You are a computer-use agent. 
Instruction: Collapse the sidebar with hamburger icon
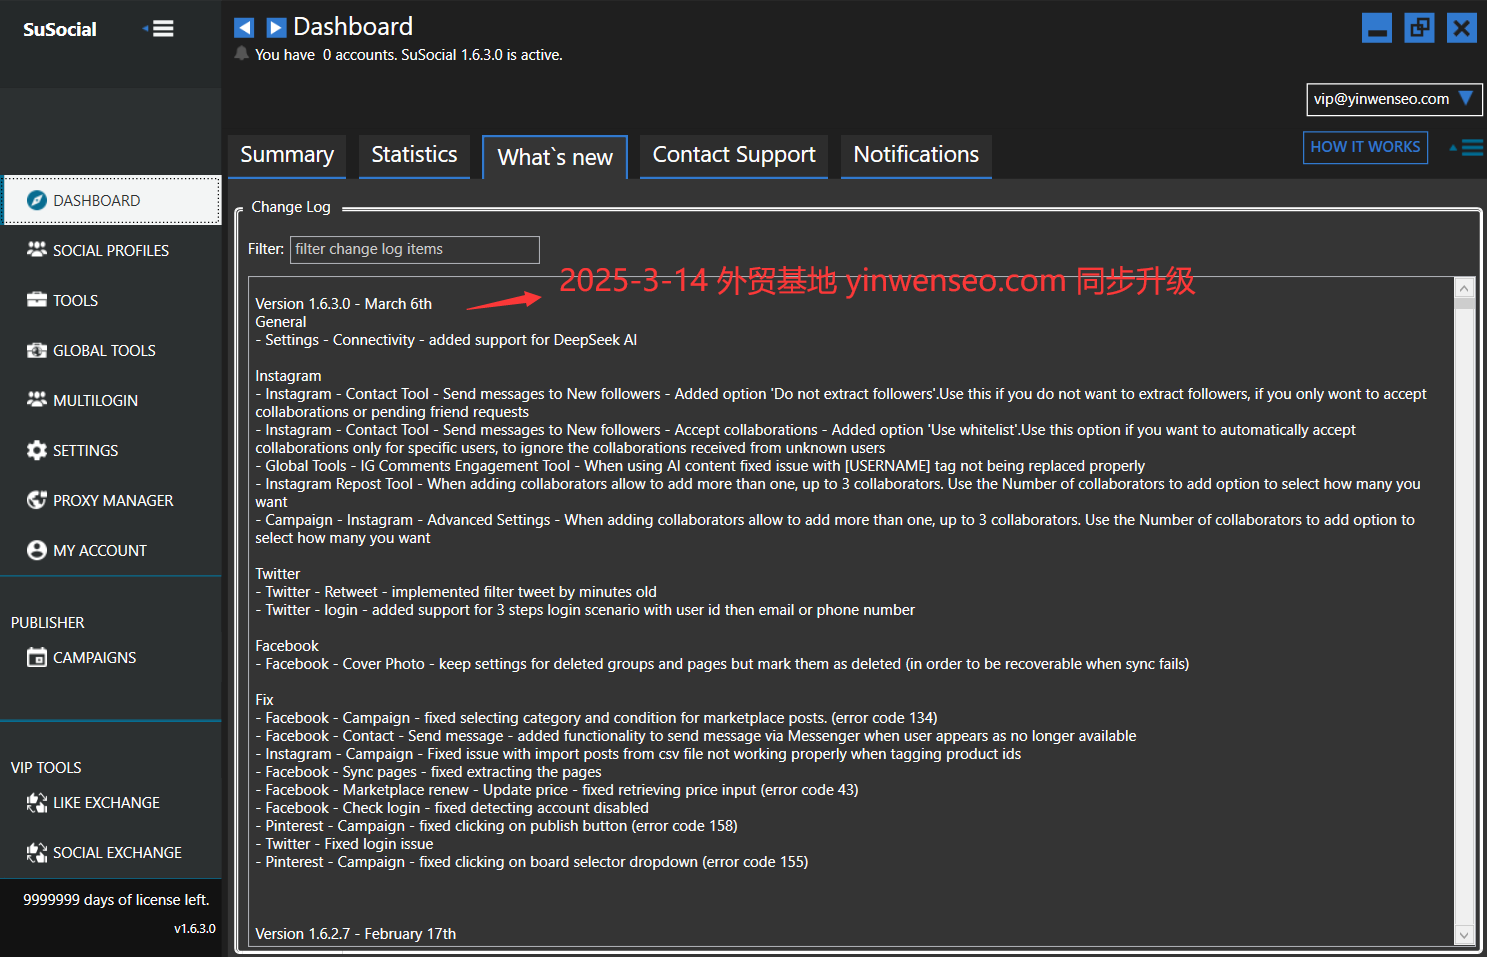[x=159, y=29]
